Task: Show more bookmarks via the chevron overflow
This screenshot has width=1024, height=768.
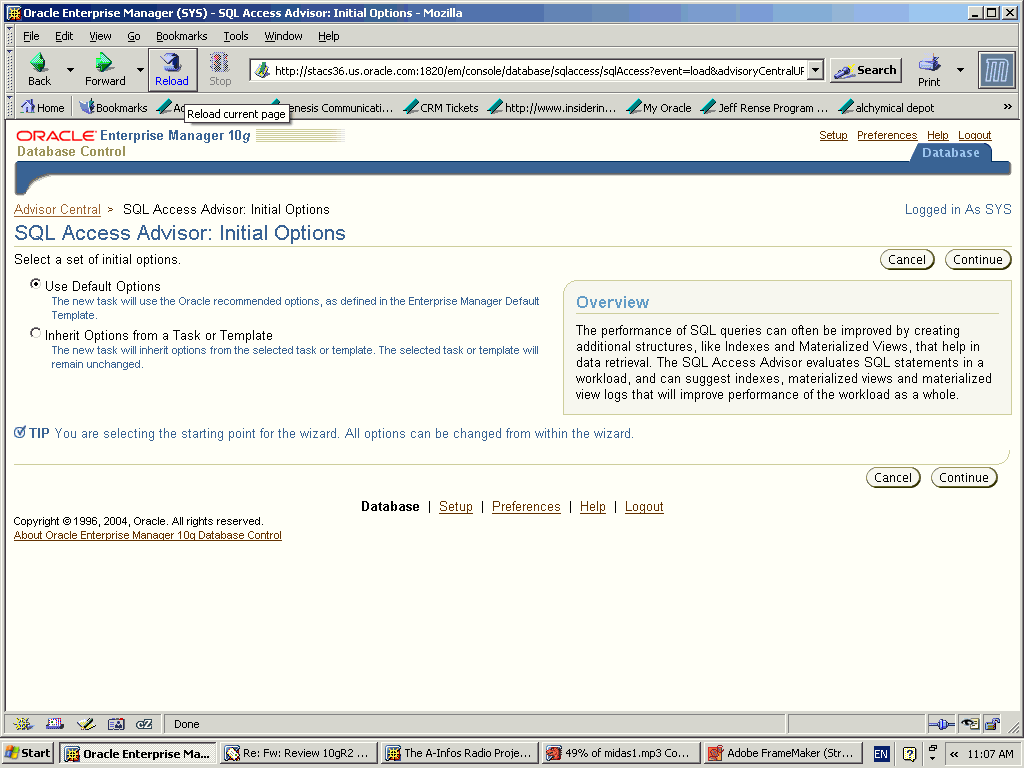Action: click(x=1007, y=107)
